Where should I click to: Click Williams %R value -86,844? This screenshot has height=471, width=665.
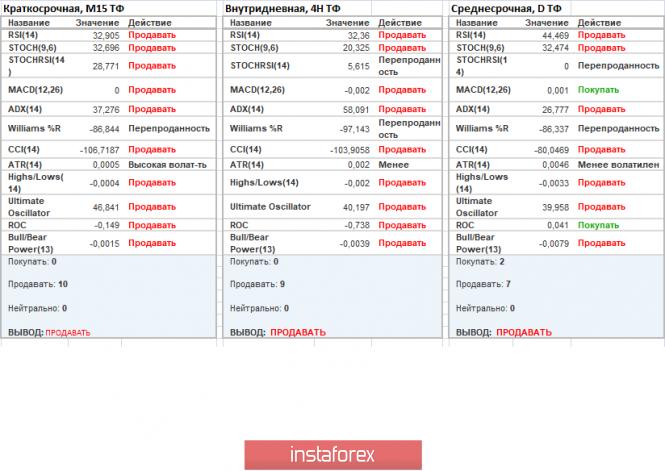pos(104,129)
